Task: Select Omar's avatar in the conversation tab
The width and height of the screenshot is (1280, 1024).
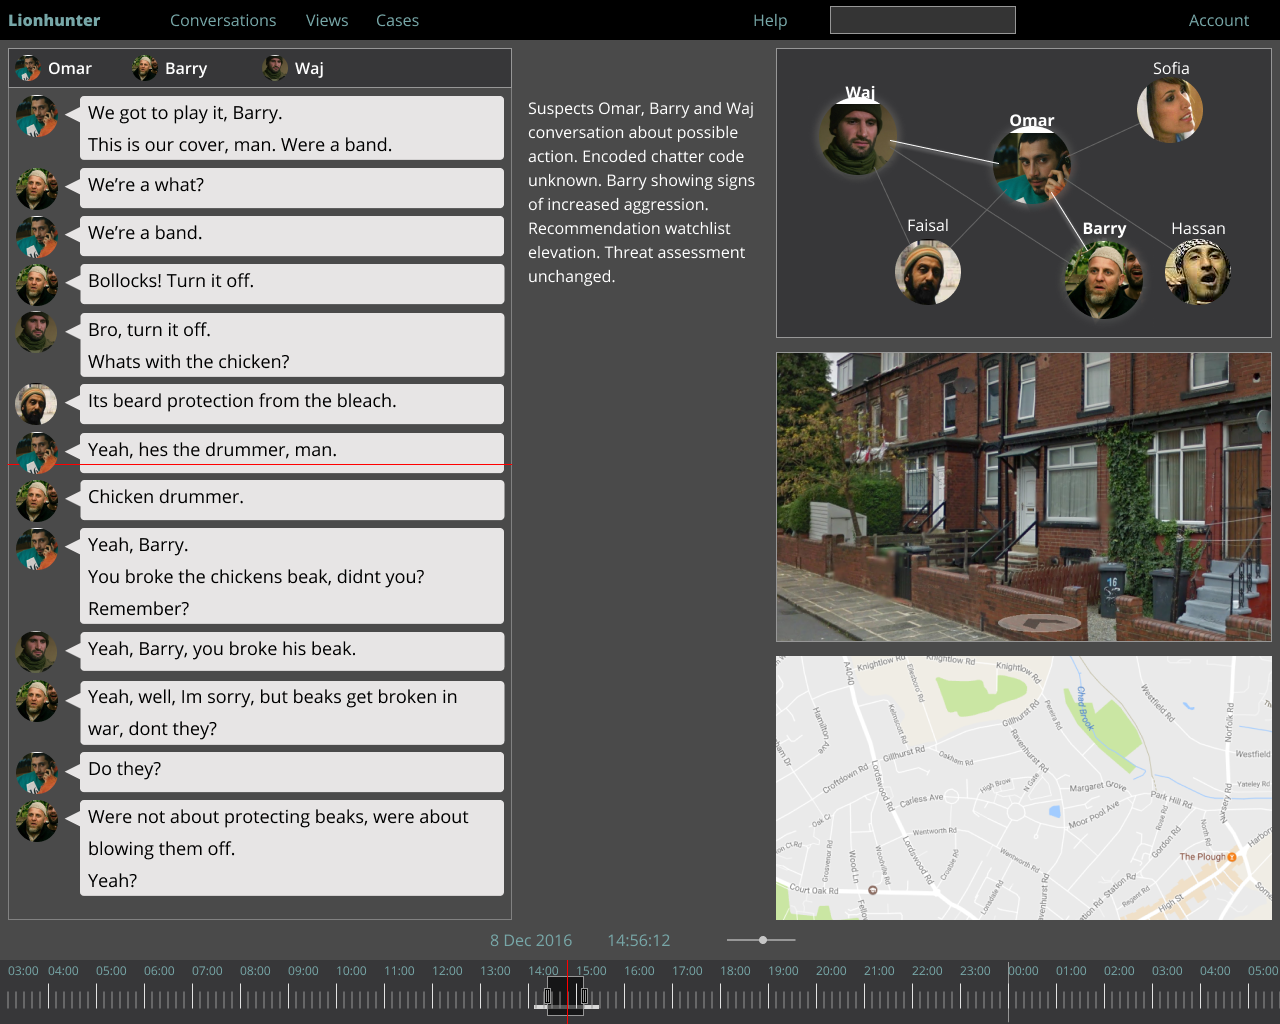Action: click(x=27, y=68)
